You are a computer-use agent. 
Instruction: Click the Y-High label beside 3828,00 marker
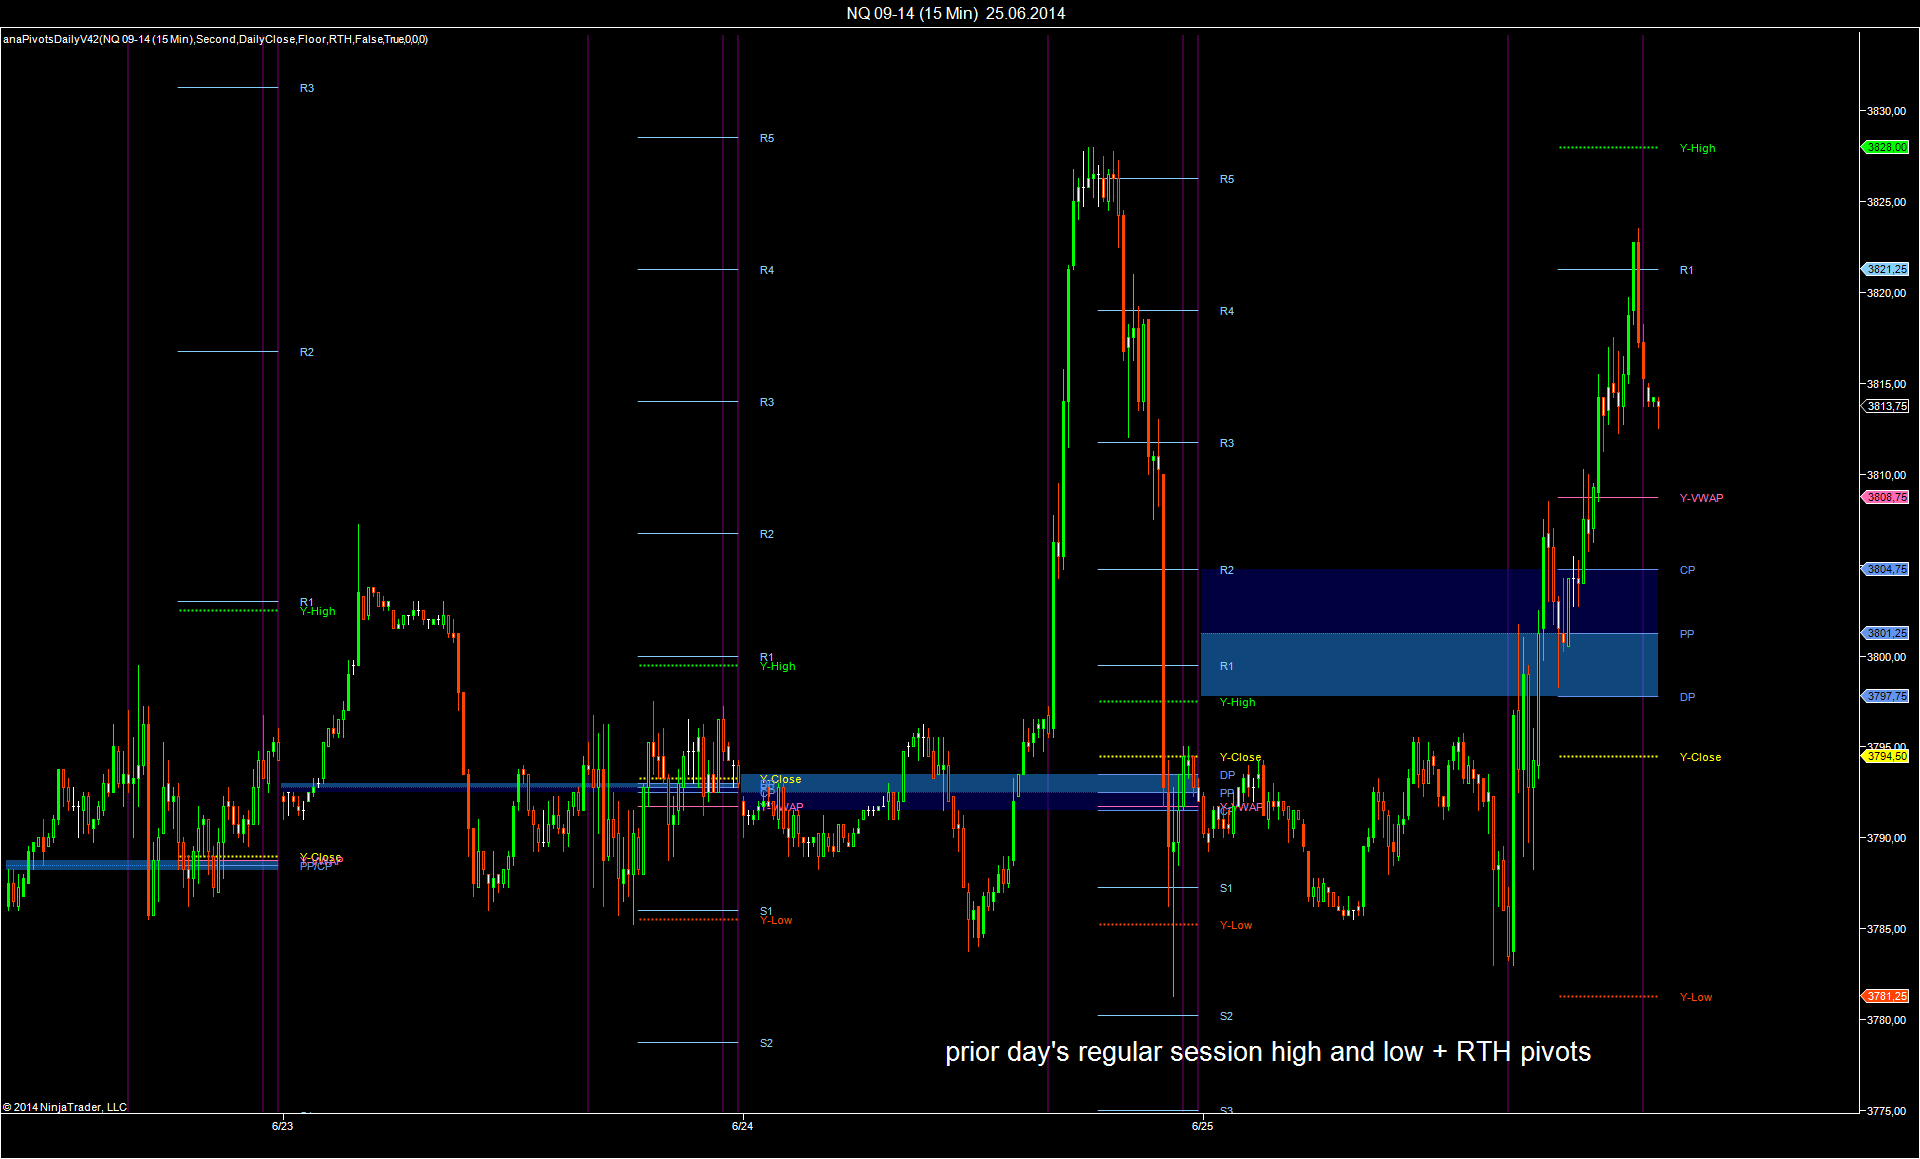pos(1697,148)
